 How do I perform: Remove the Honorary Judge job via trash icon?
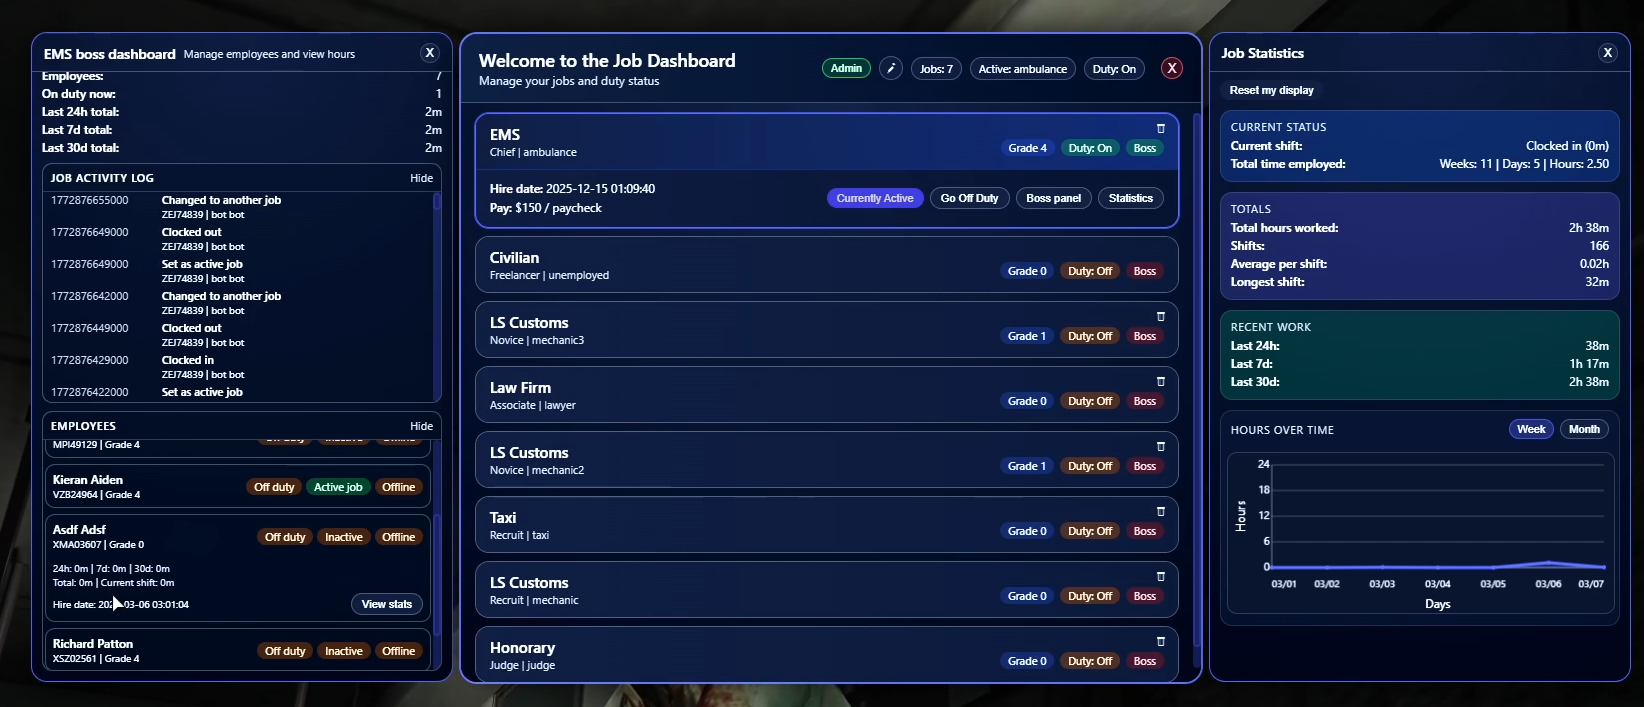pyautogui.click(x=1161, y=641)
